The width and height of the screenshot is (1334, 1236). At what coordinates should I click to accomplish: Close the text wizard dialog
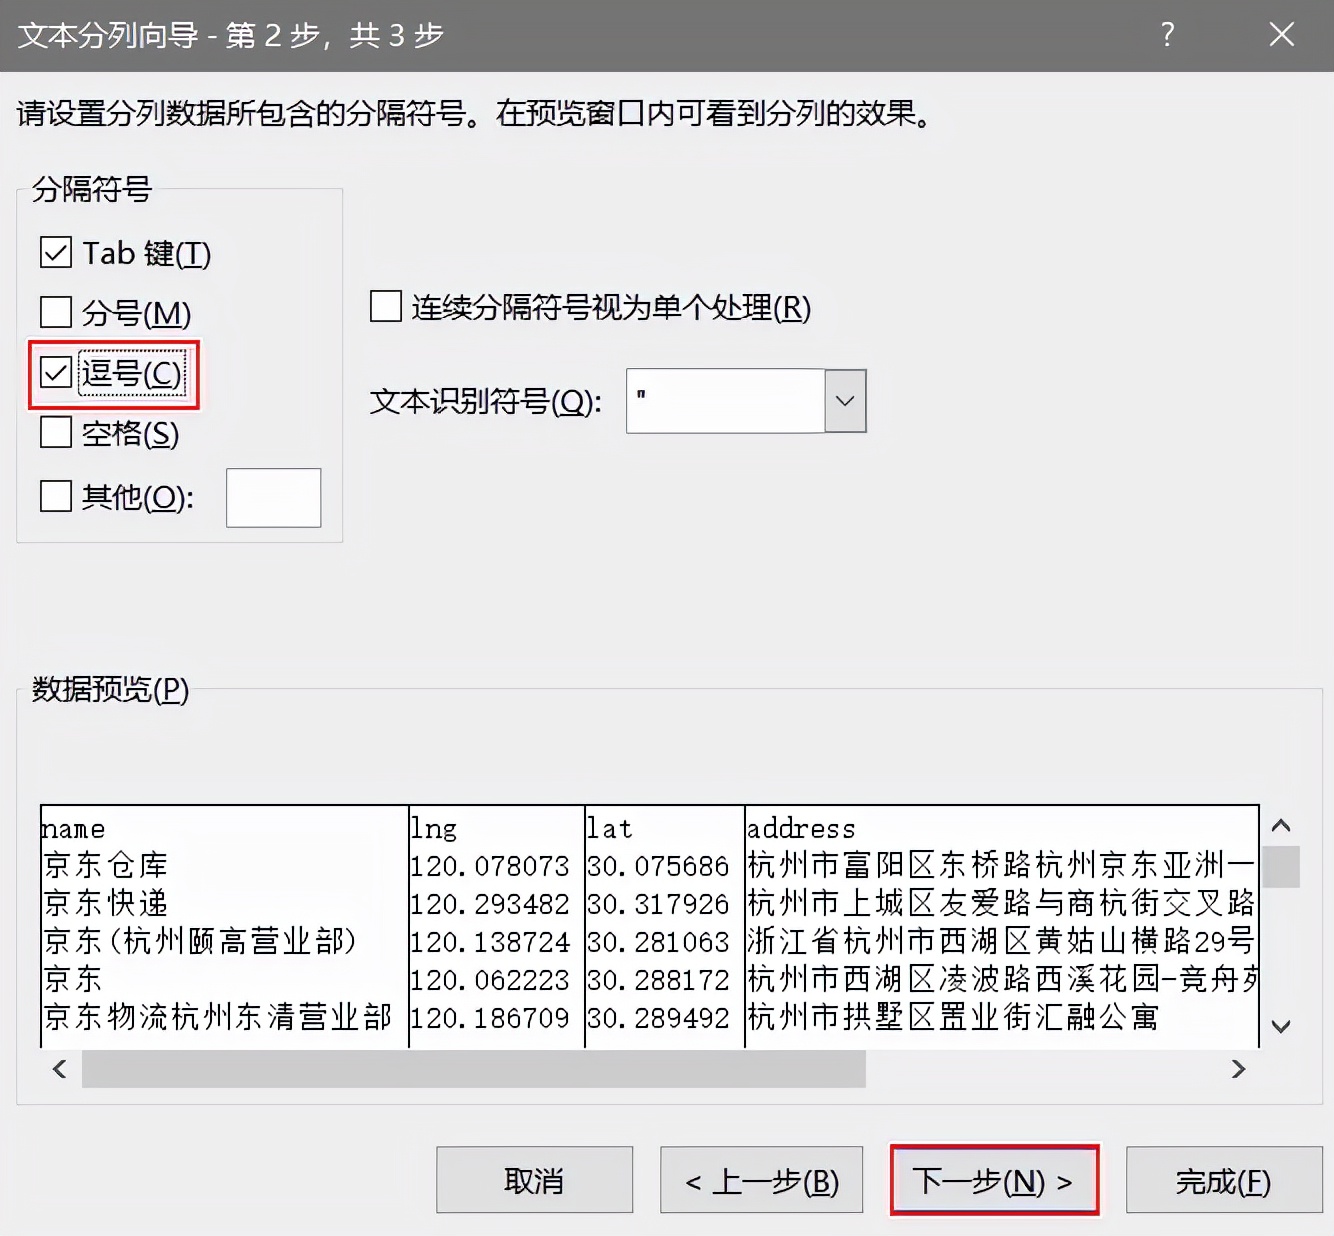1281,35
